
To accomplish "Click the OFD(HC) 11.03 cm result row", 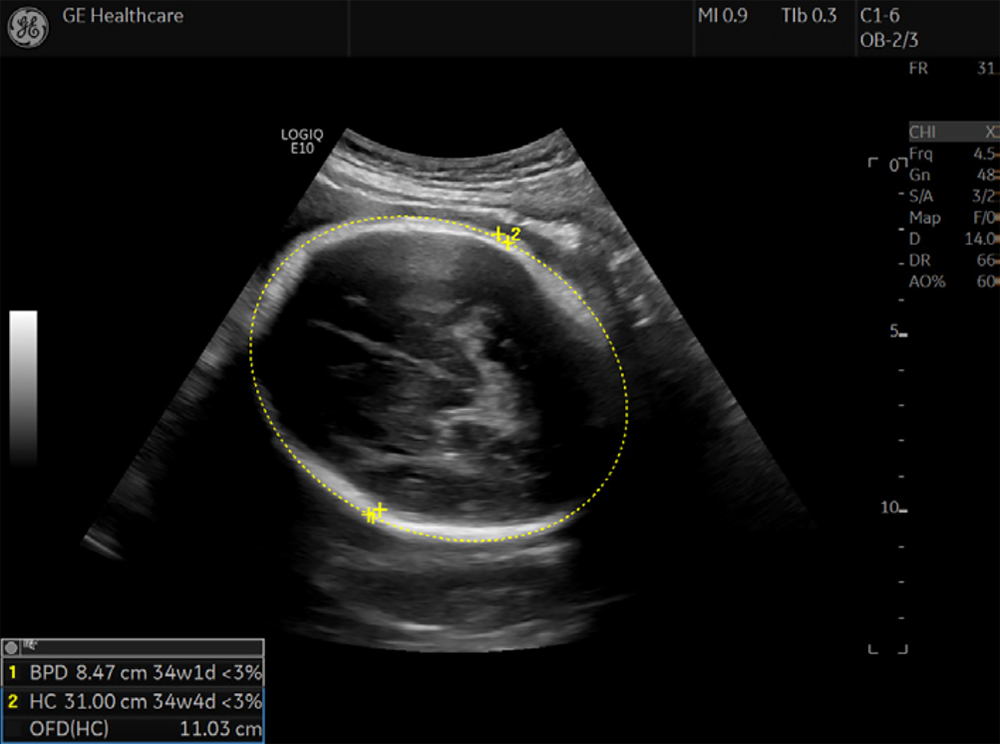I will point(133,729).
